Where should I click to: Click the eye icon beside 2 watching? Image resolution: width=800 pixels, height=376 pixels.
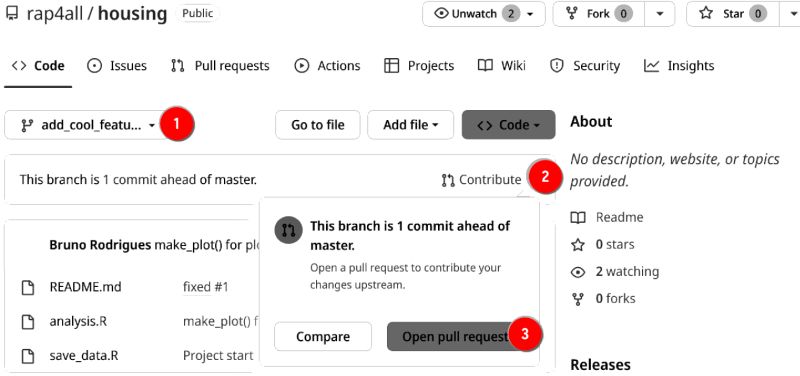point(578,272)
